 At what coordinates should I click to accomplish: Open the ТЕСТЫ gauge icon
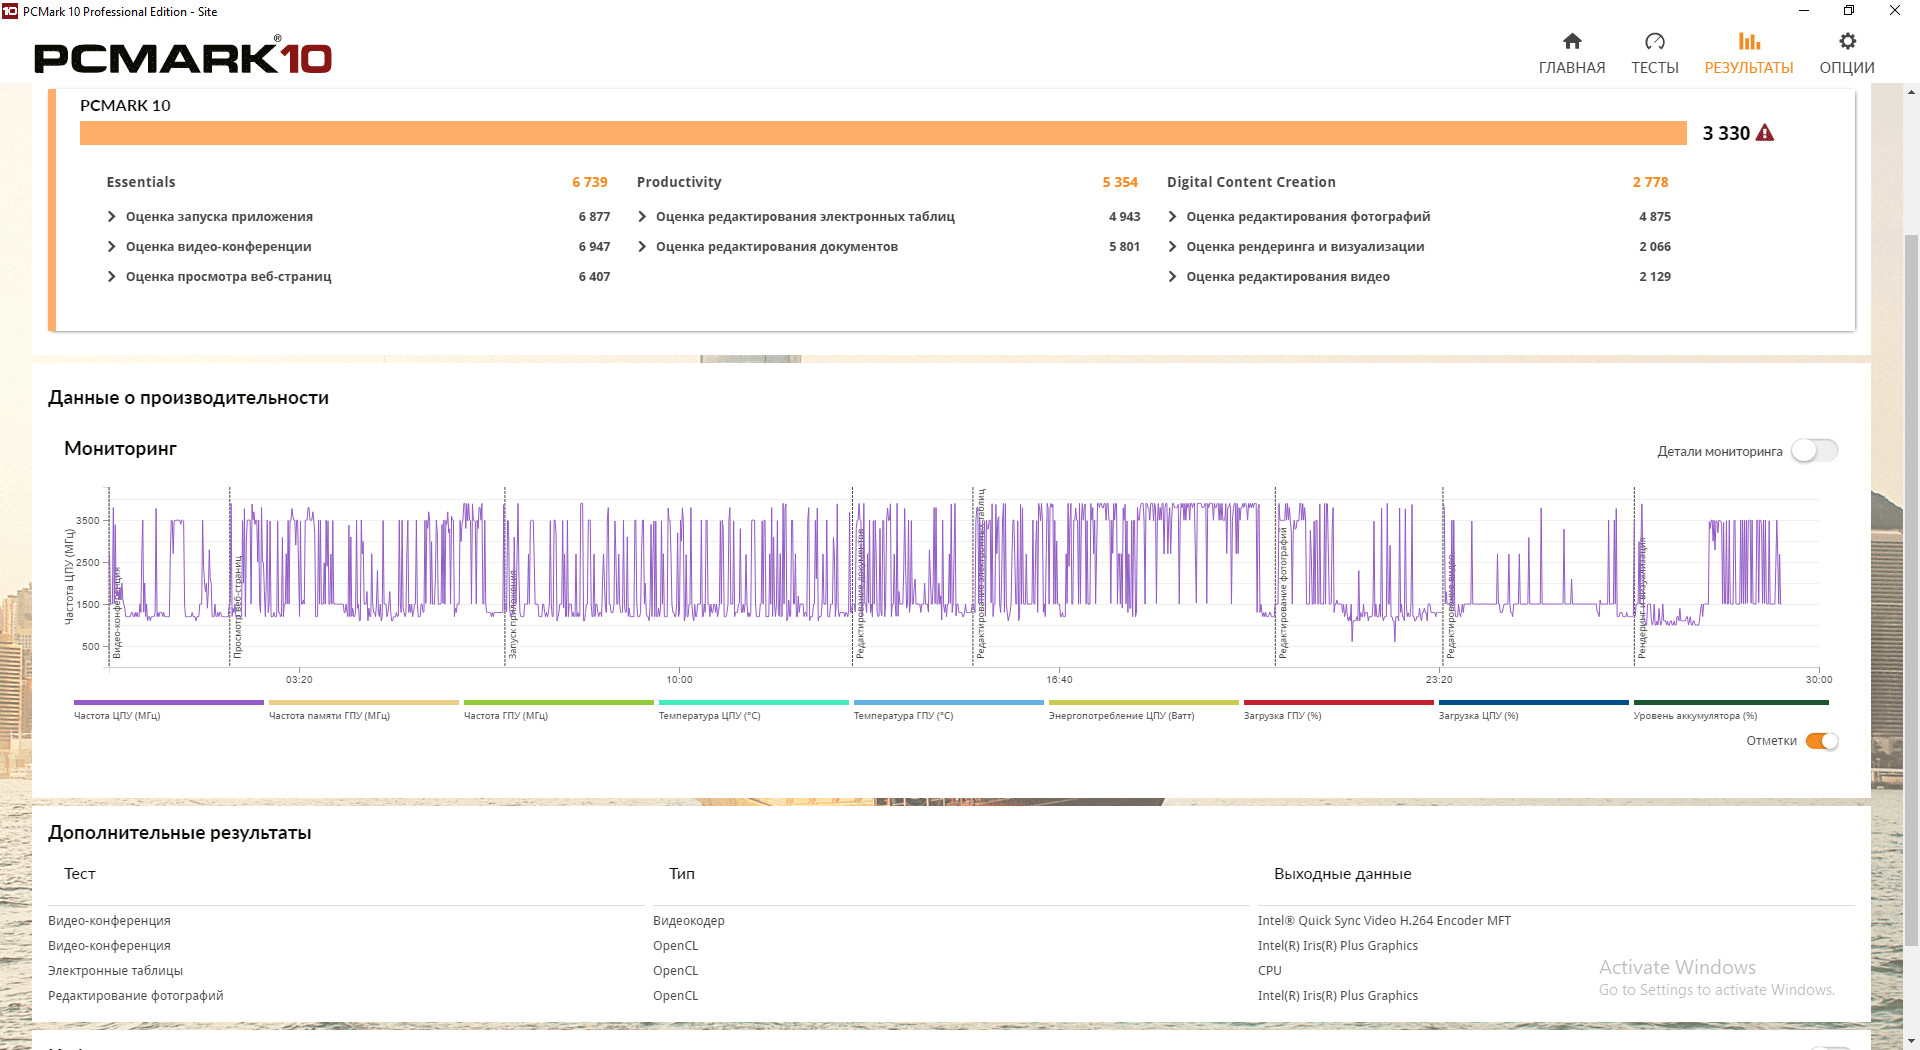coord(1655,41)
